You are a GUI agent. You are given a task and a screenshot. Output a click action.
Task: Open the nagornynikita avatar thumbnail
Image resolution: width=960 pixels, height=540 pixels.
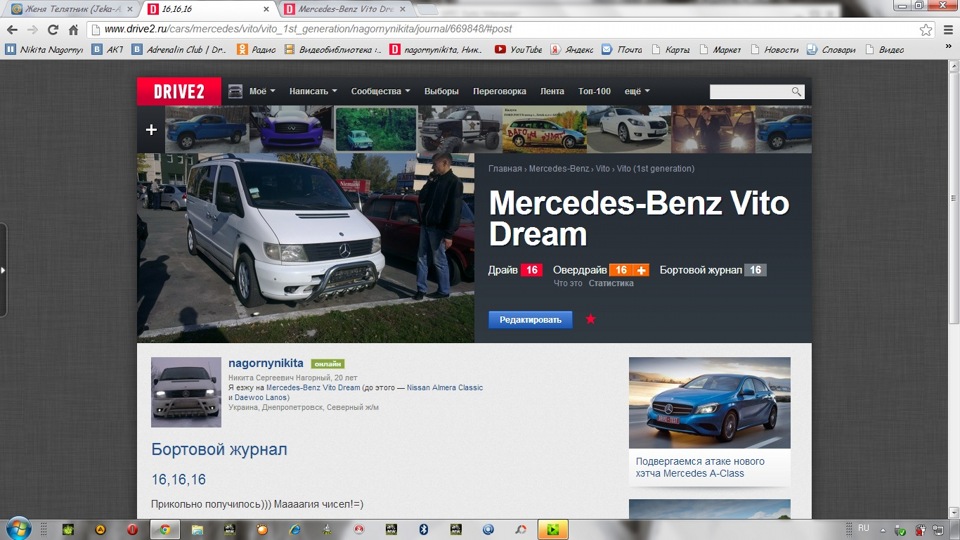[x=186, y=392]
